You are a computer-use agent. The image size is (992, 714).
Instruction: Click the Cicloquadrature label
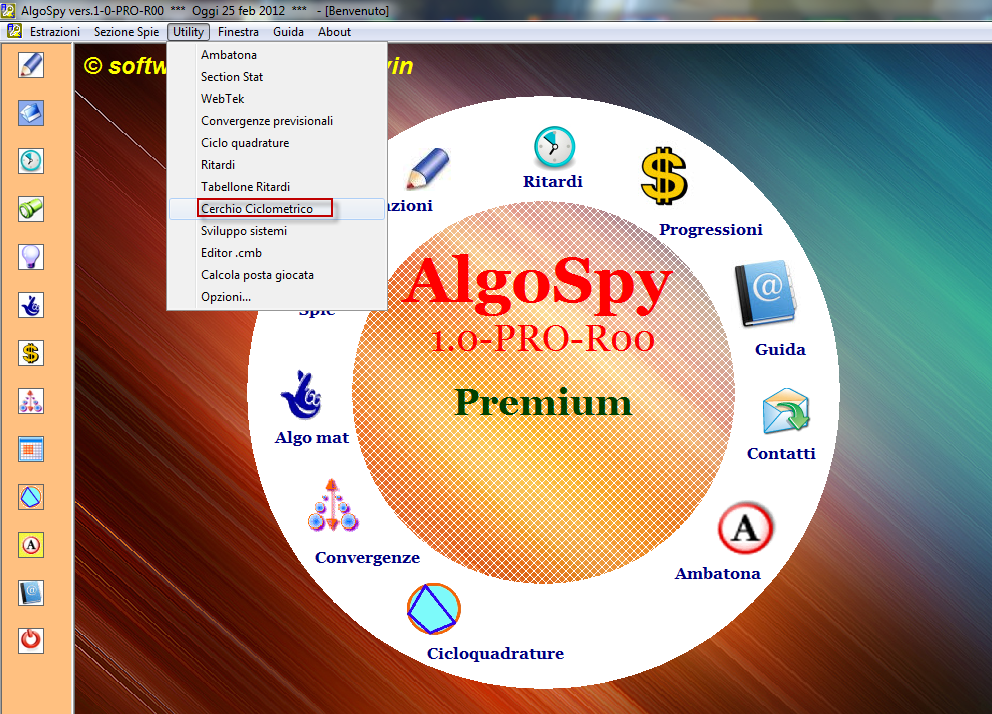[x=495, y=654]
